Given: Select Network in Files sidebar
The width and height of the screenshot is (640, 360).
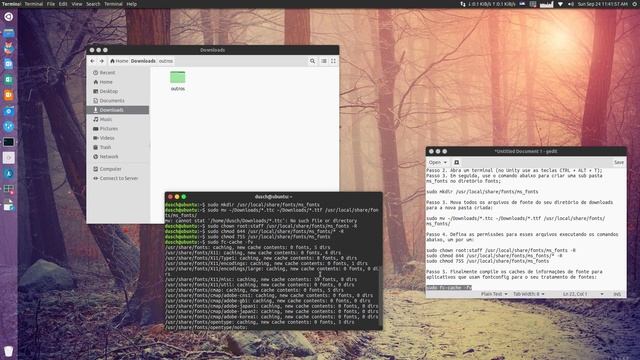Looking at the screenshot, I should click(118, 157).
